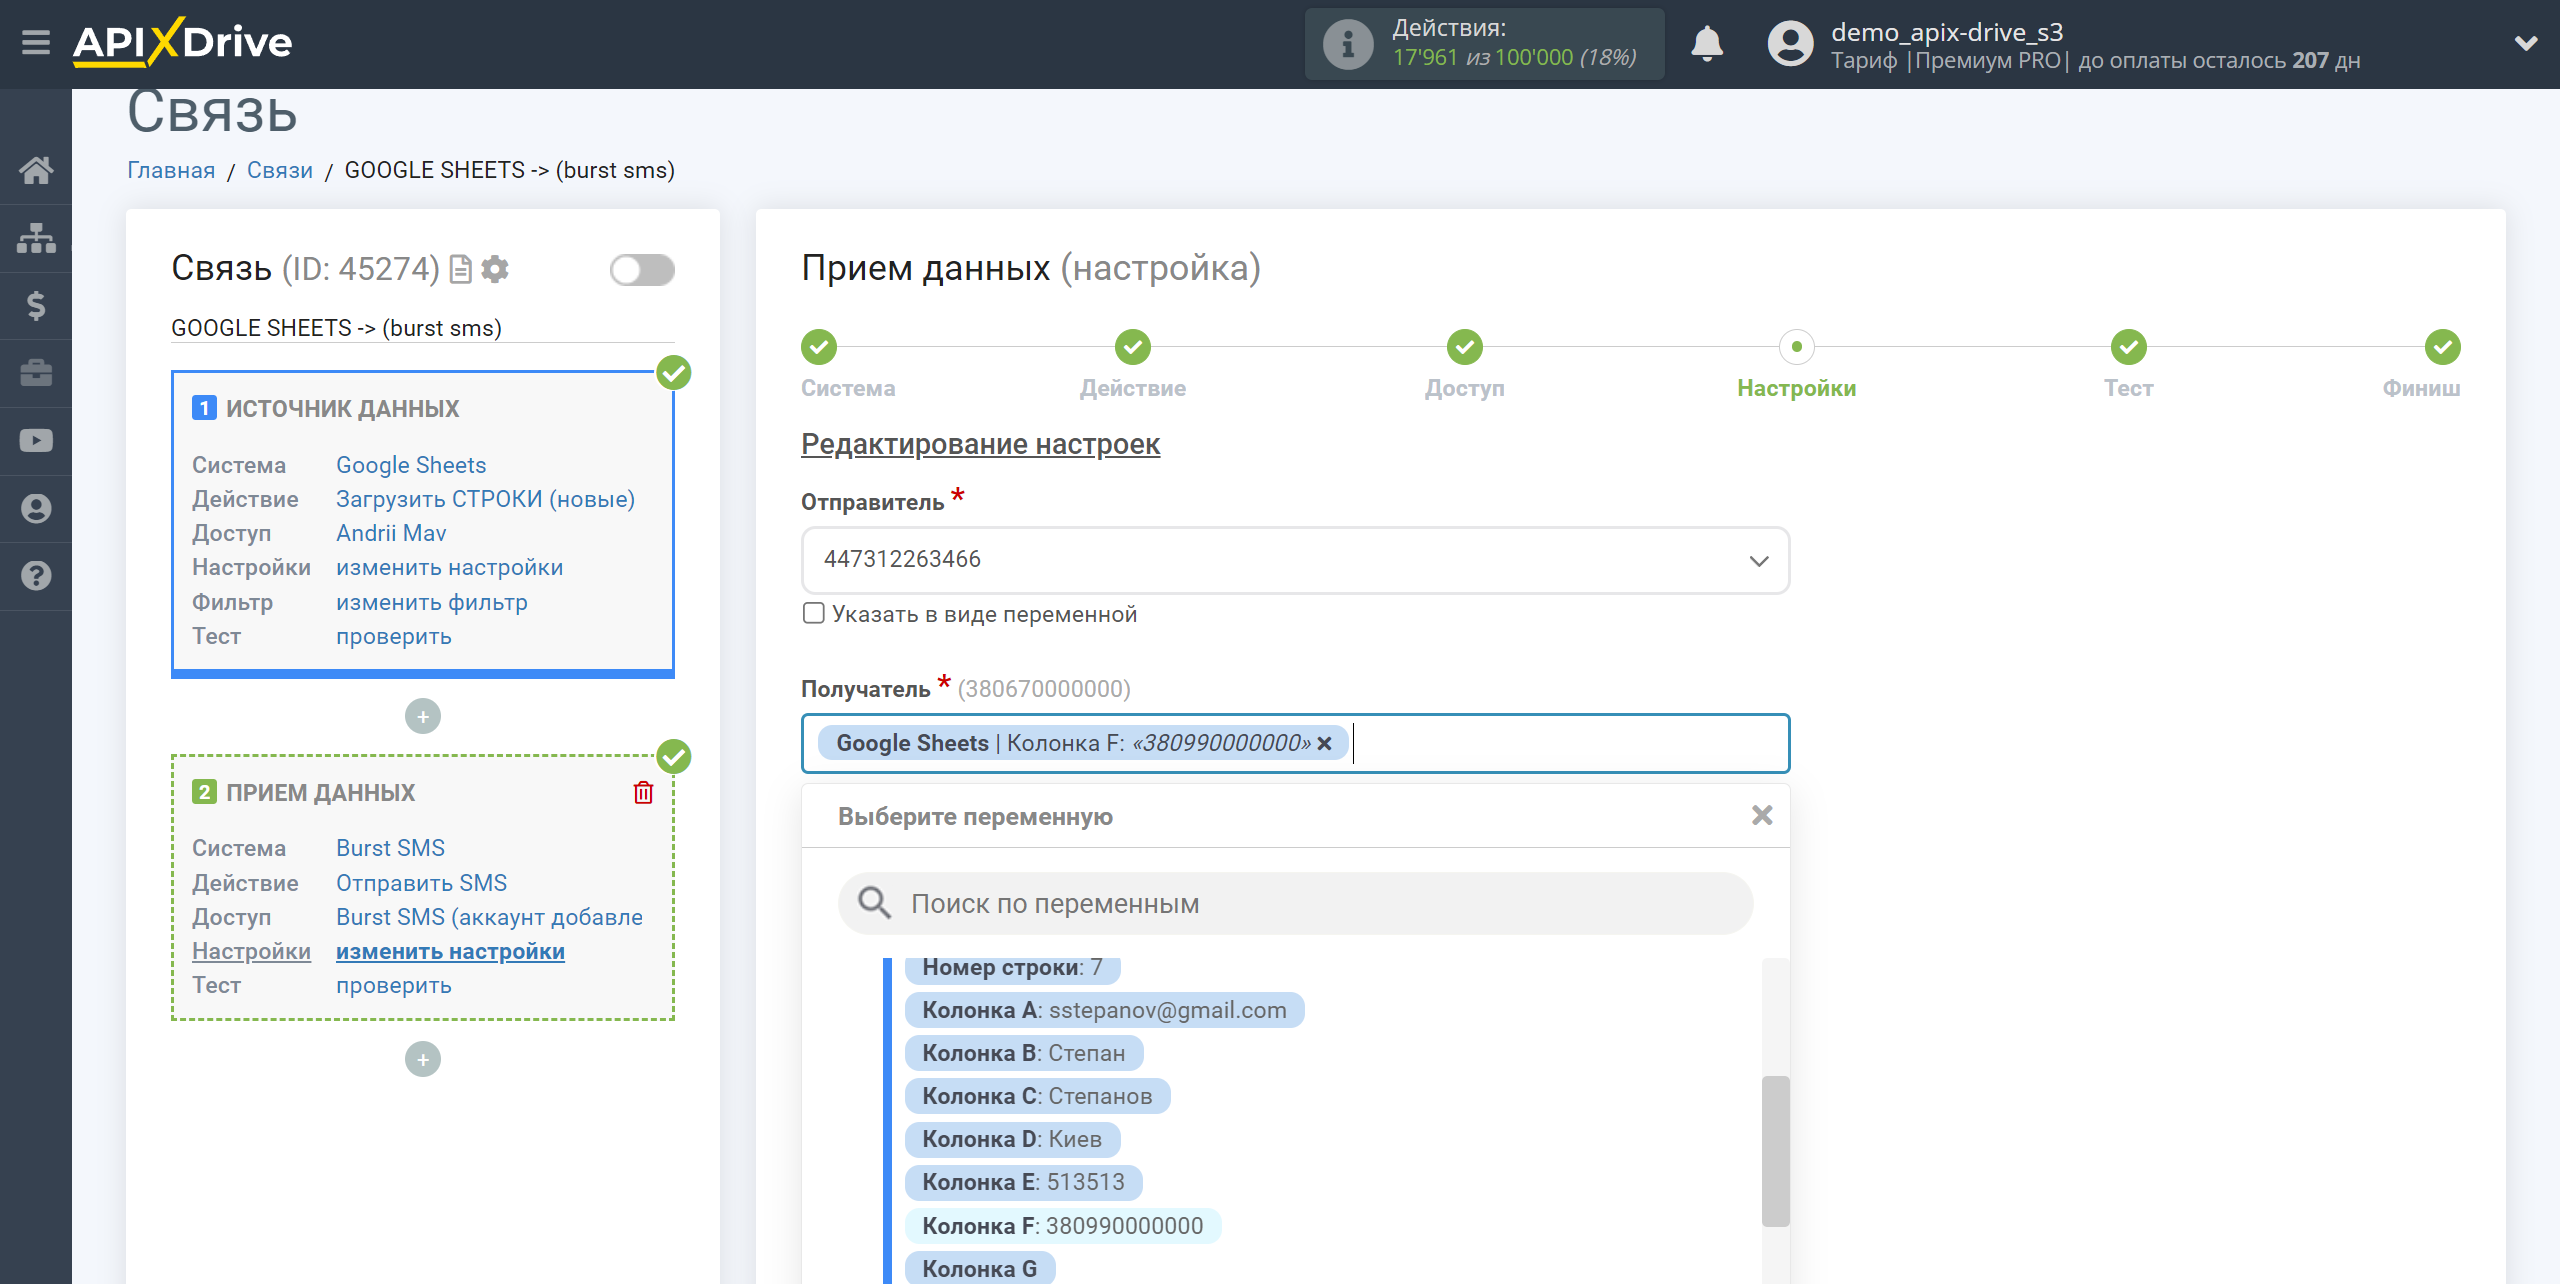
Task: Open Google Sheets system link
Action: (411, 465)
